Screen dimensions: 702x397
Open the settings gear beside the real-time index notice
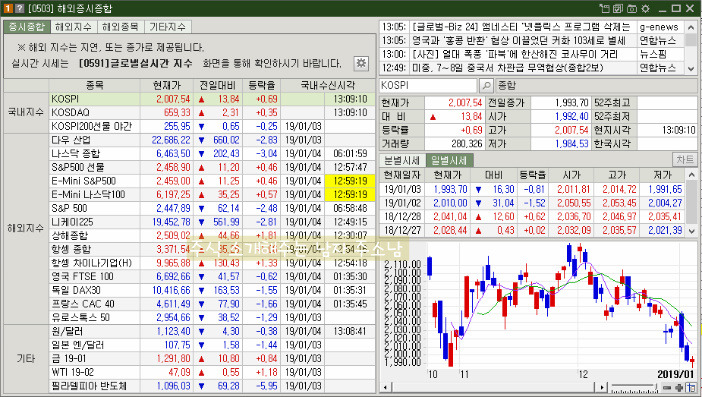coord(361,63)
